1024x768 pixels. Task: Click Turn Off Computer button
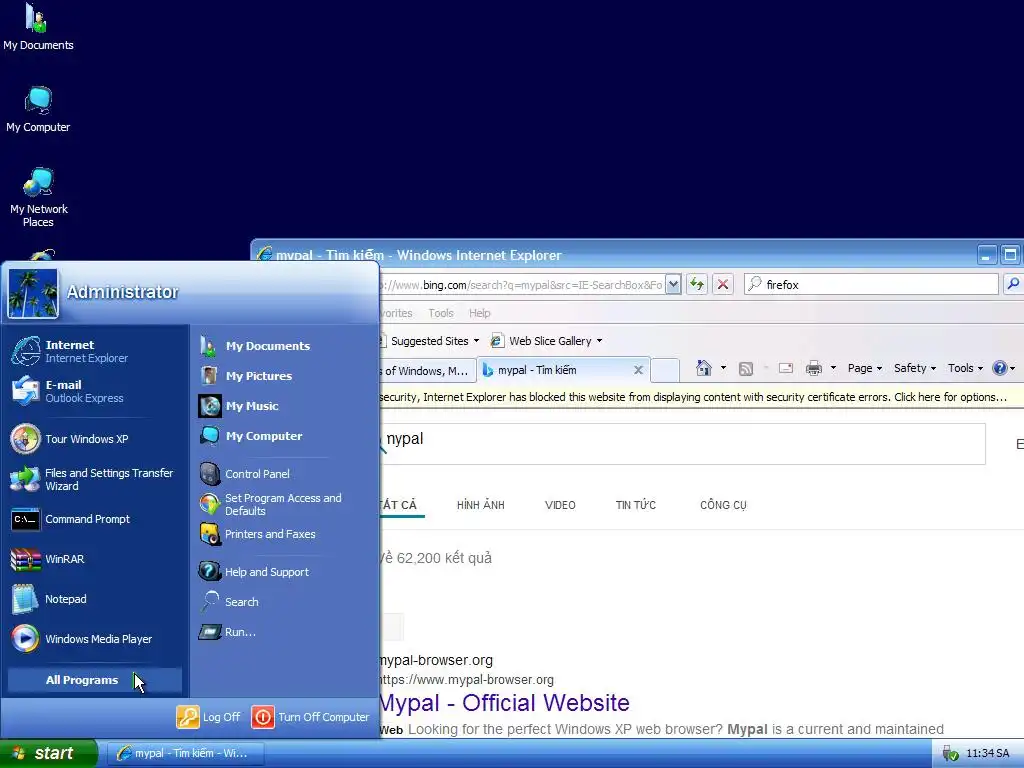click(x=310, y=717)
